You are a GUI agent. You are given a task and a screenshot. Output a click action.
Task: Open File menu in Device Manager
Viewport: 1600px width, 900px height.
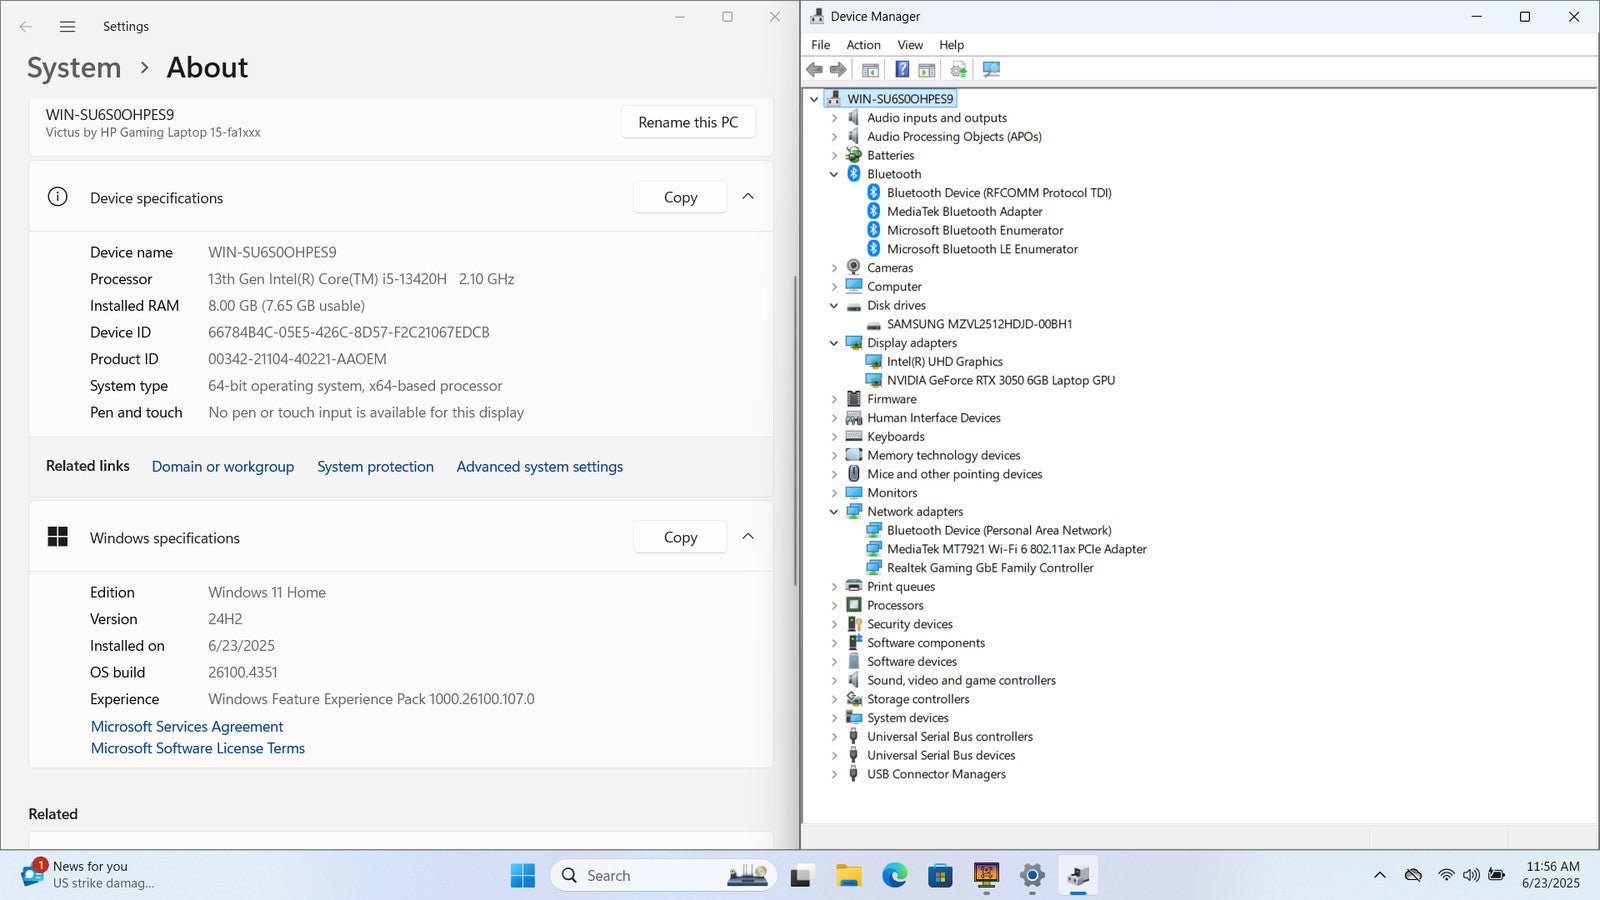point(820,45)
